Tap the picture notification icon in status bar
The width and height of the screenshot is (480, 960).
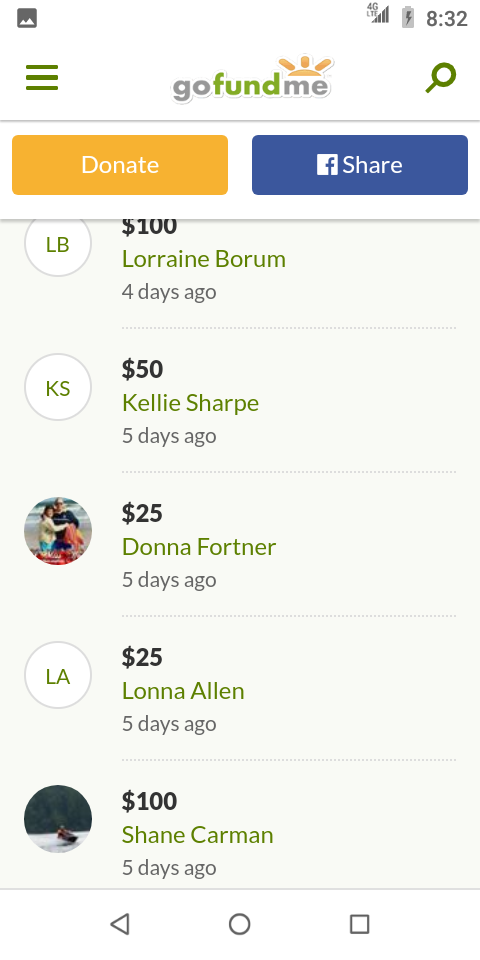27,18
